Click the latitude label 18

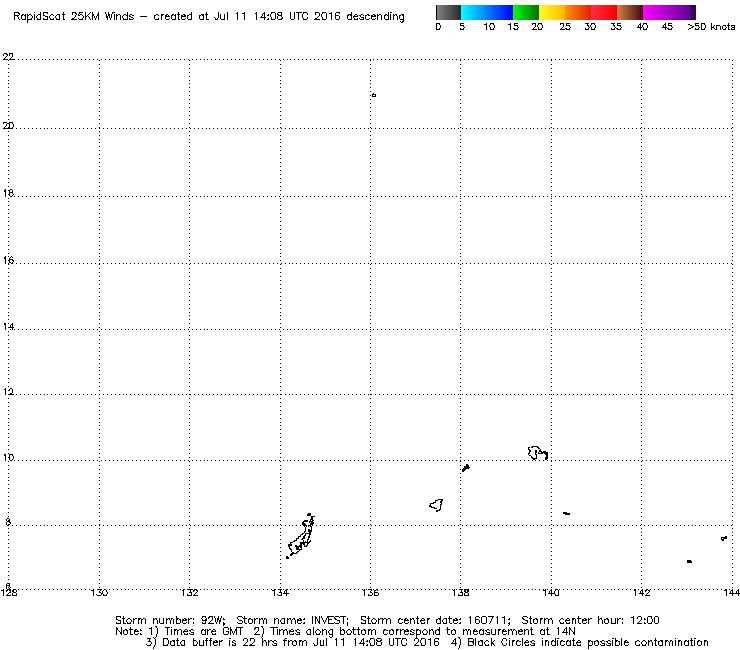(8, 193)
